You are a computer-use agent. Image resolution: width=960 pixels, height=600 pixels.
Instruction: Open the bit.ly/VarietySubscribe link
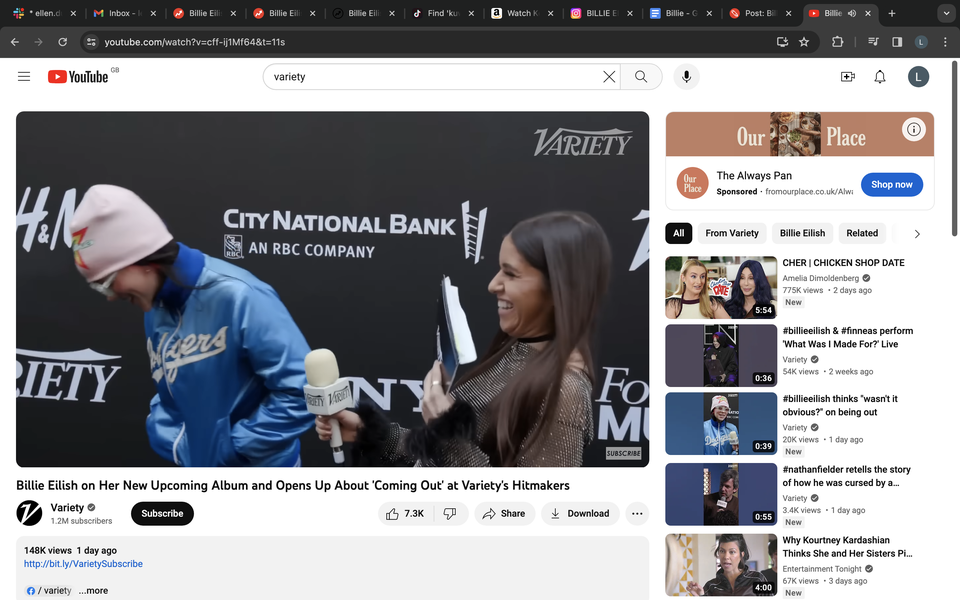(83, 564)
